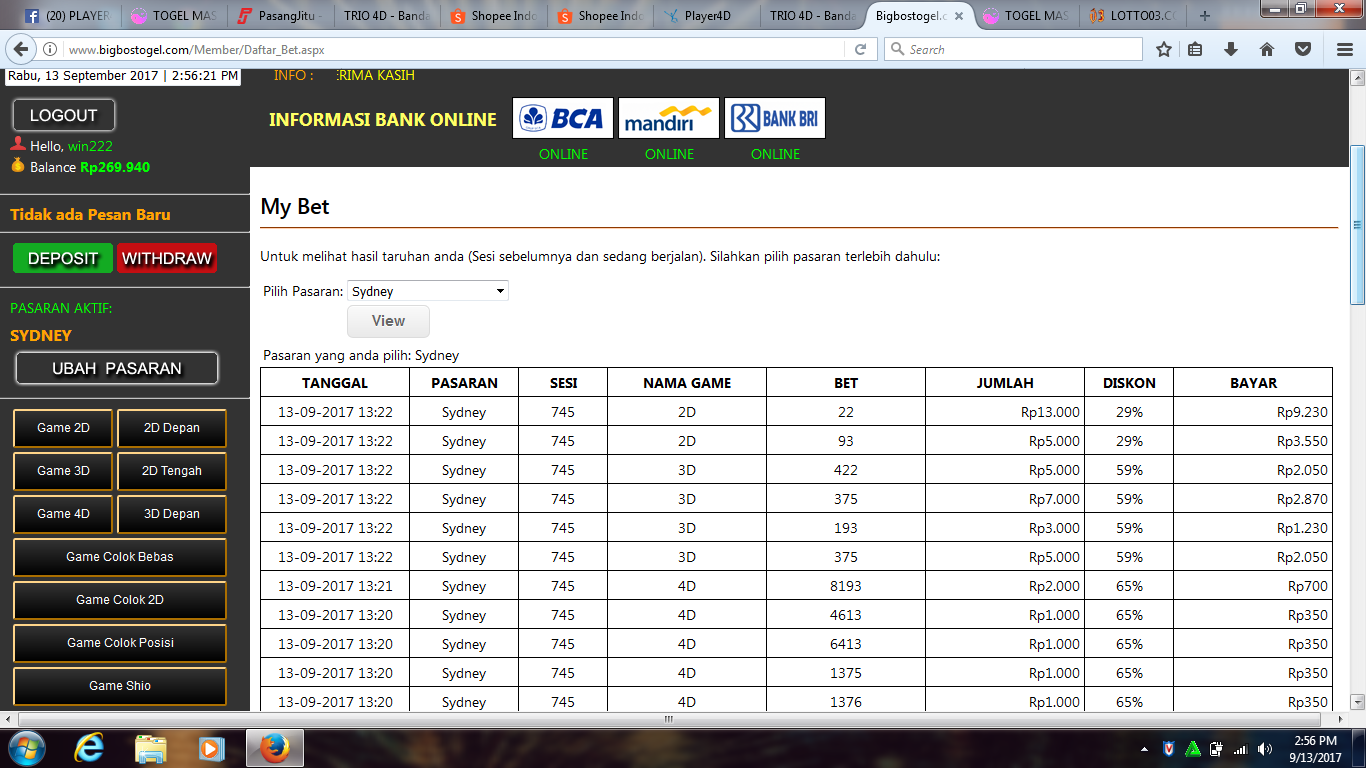Click the Bank BRI logo
The width and height of the screenshot is (1366, 768).
click(x=775, y=119)
